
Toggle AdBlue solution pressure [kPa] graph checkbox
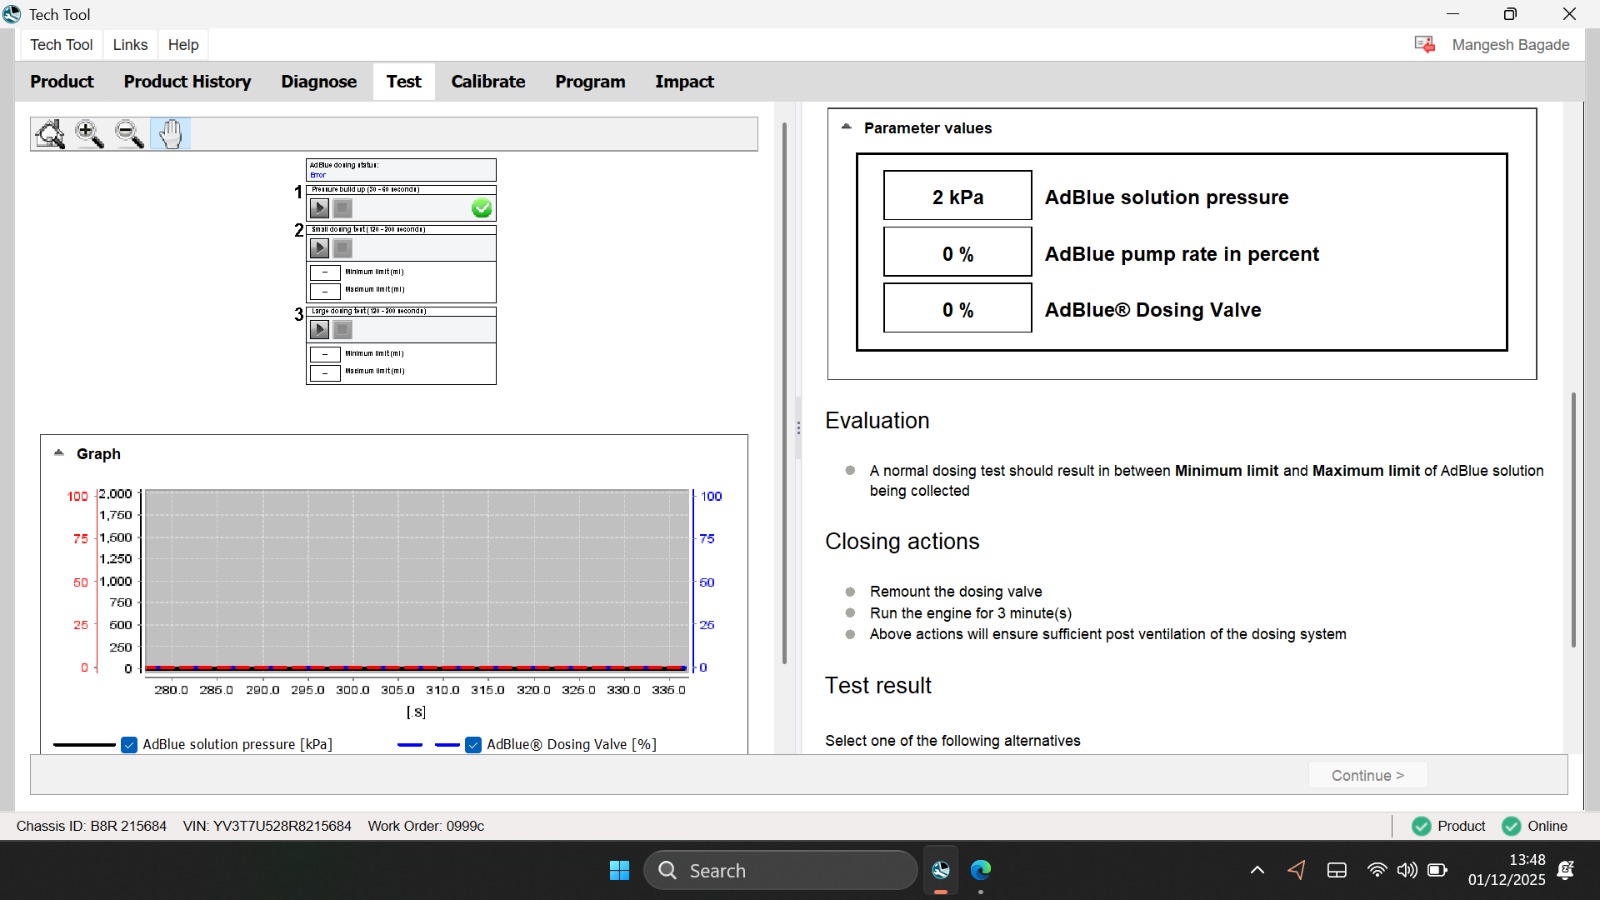click(x=129, y=745)
